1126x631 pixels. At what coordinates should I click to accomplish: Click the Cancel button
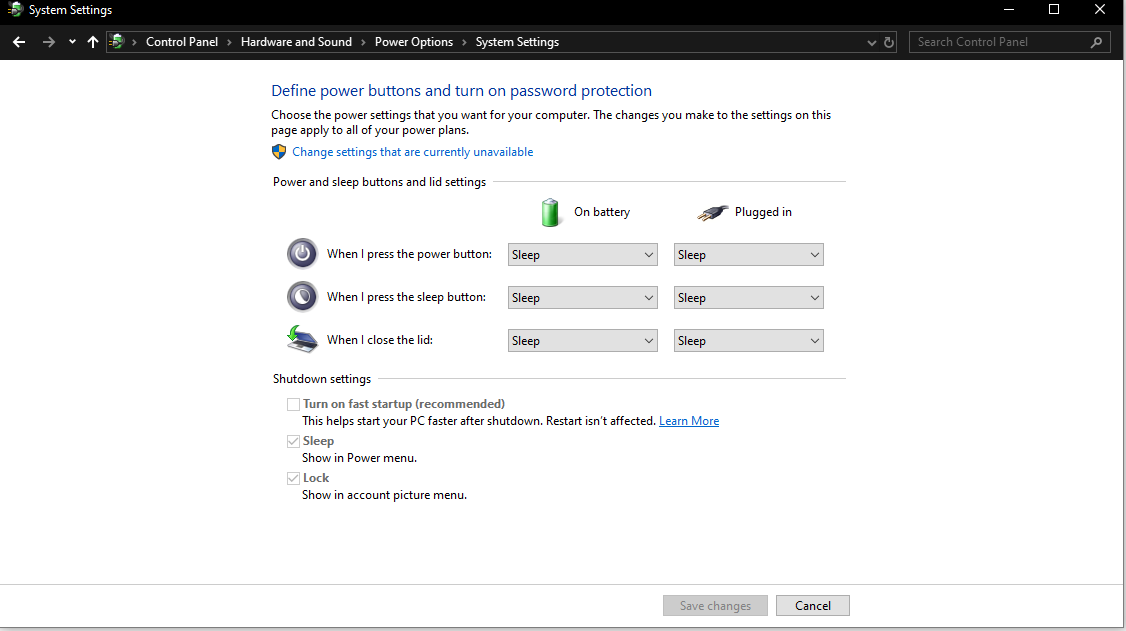[813, 606]
